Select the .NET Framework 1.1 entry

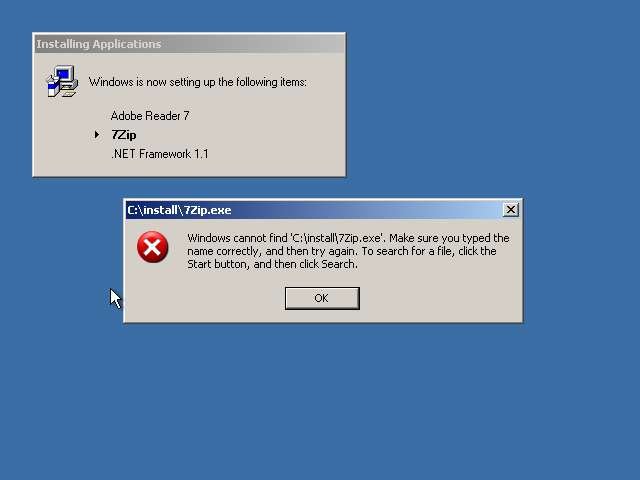coord(160,154)
